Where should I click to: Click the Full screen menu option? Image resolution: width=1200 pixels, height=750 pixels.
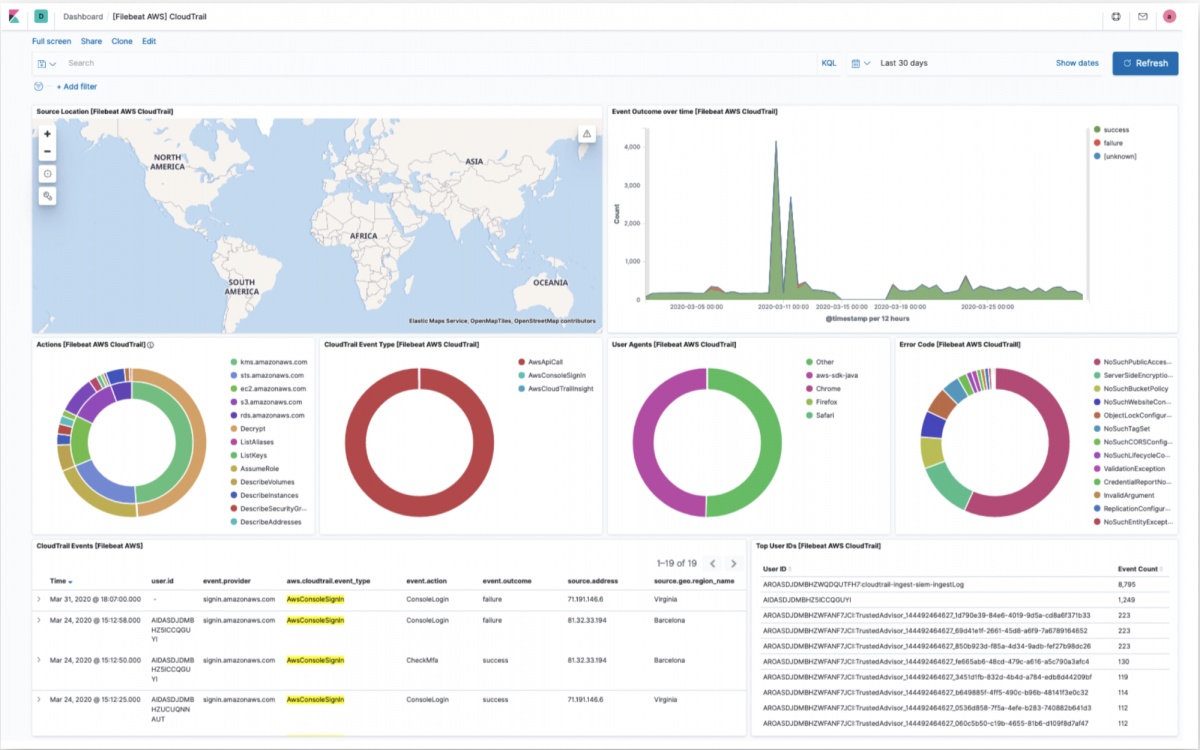point(52,41)
